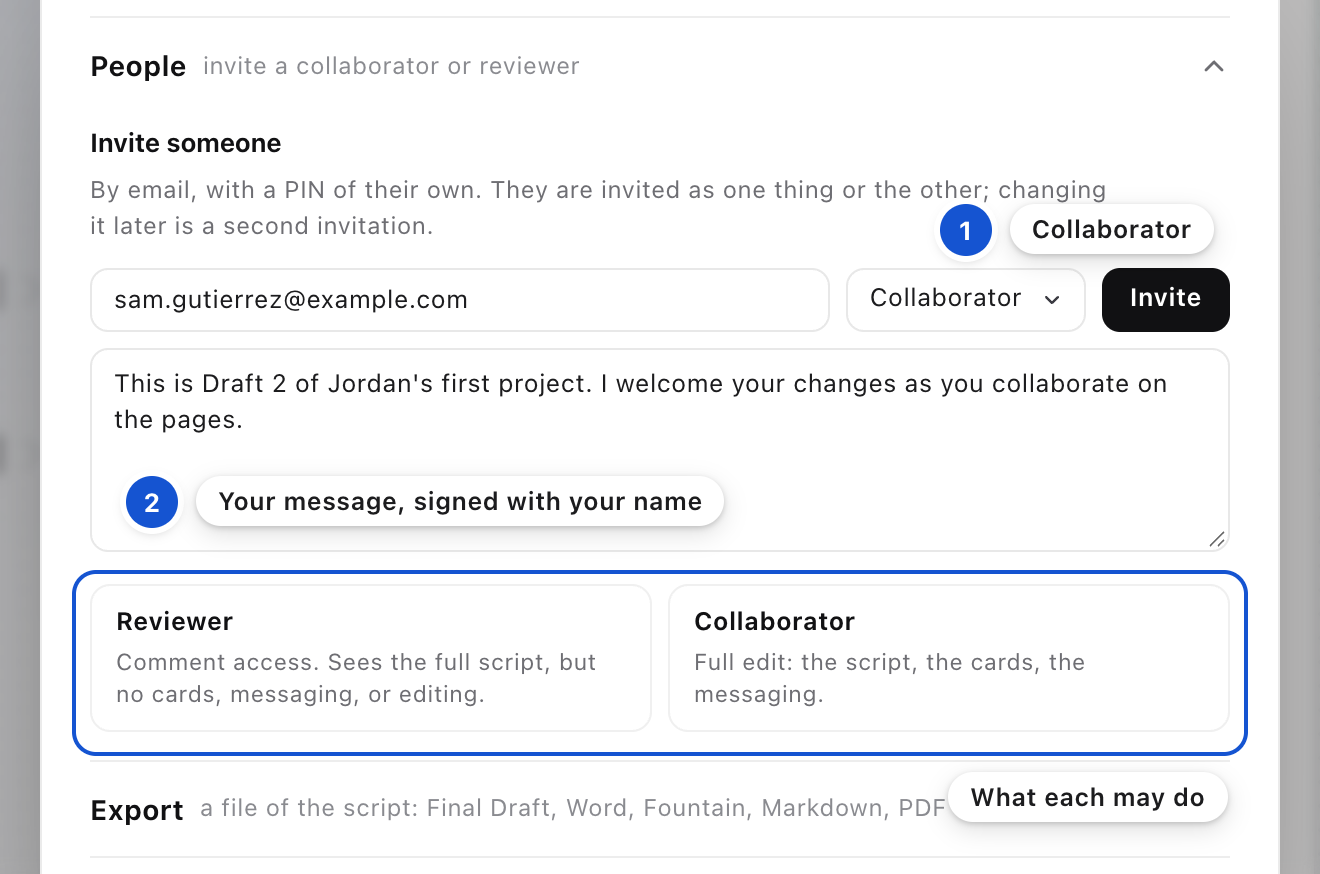The width and height of the screenshot is (1320, 874).
Task: Click the "a file of the script" Export subtitle
Action: tap(573, 808)
